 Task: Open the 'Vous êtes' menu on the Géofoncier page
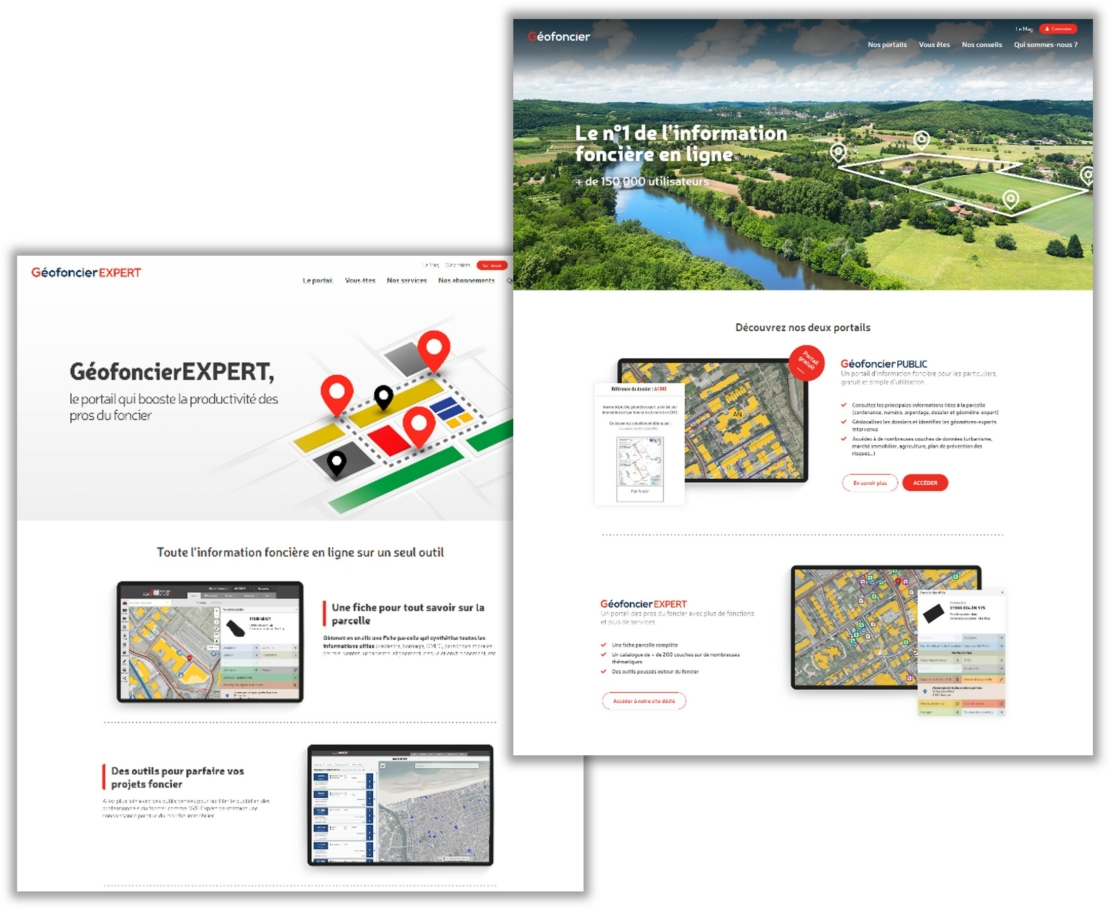pos(934,45)
